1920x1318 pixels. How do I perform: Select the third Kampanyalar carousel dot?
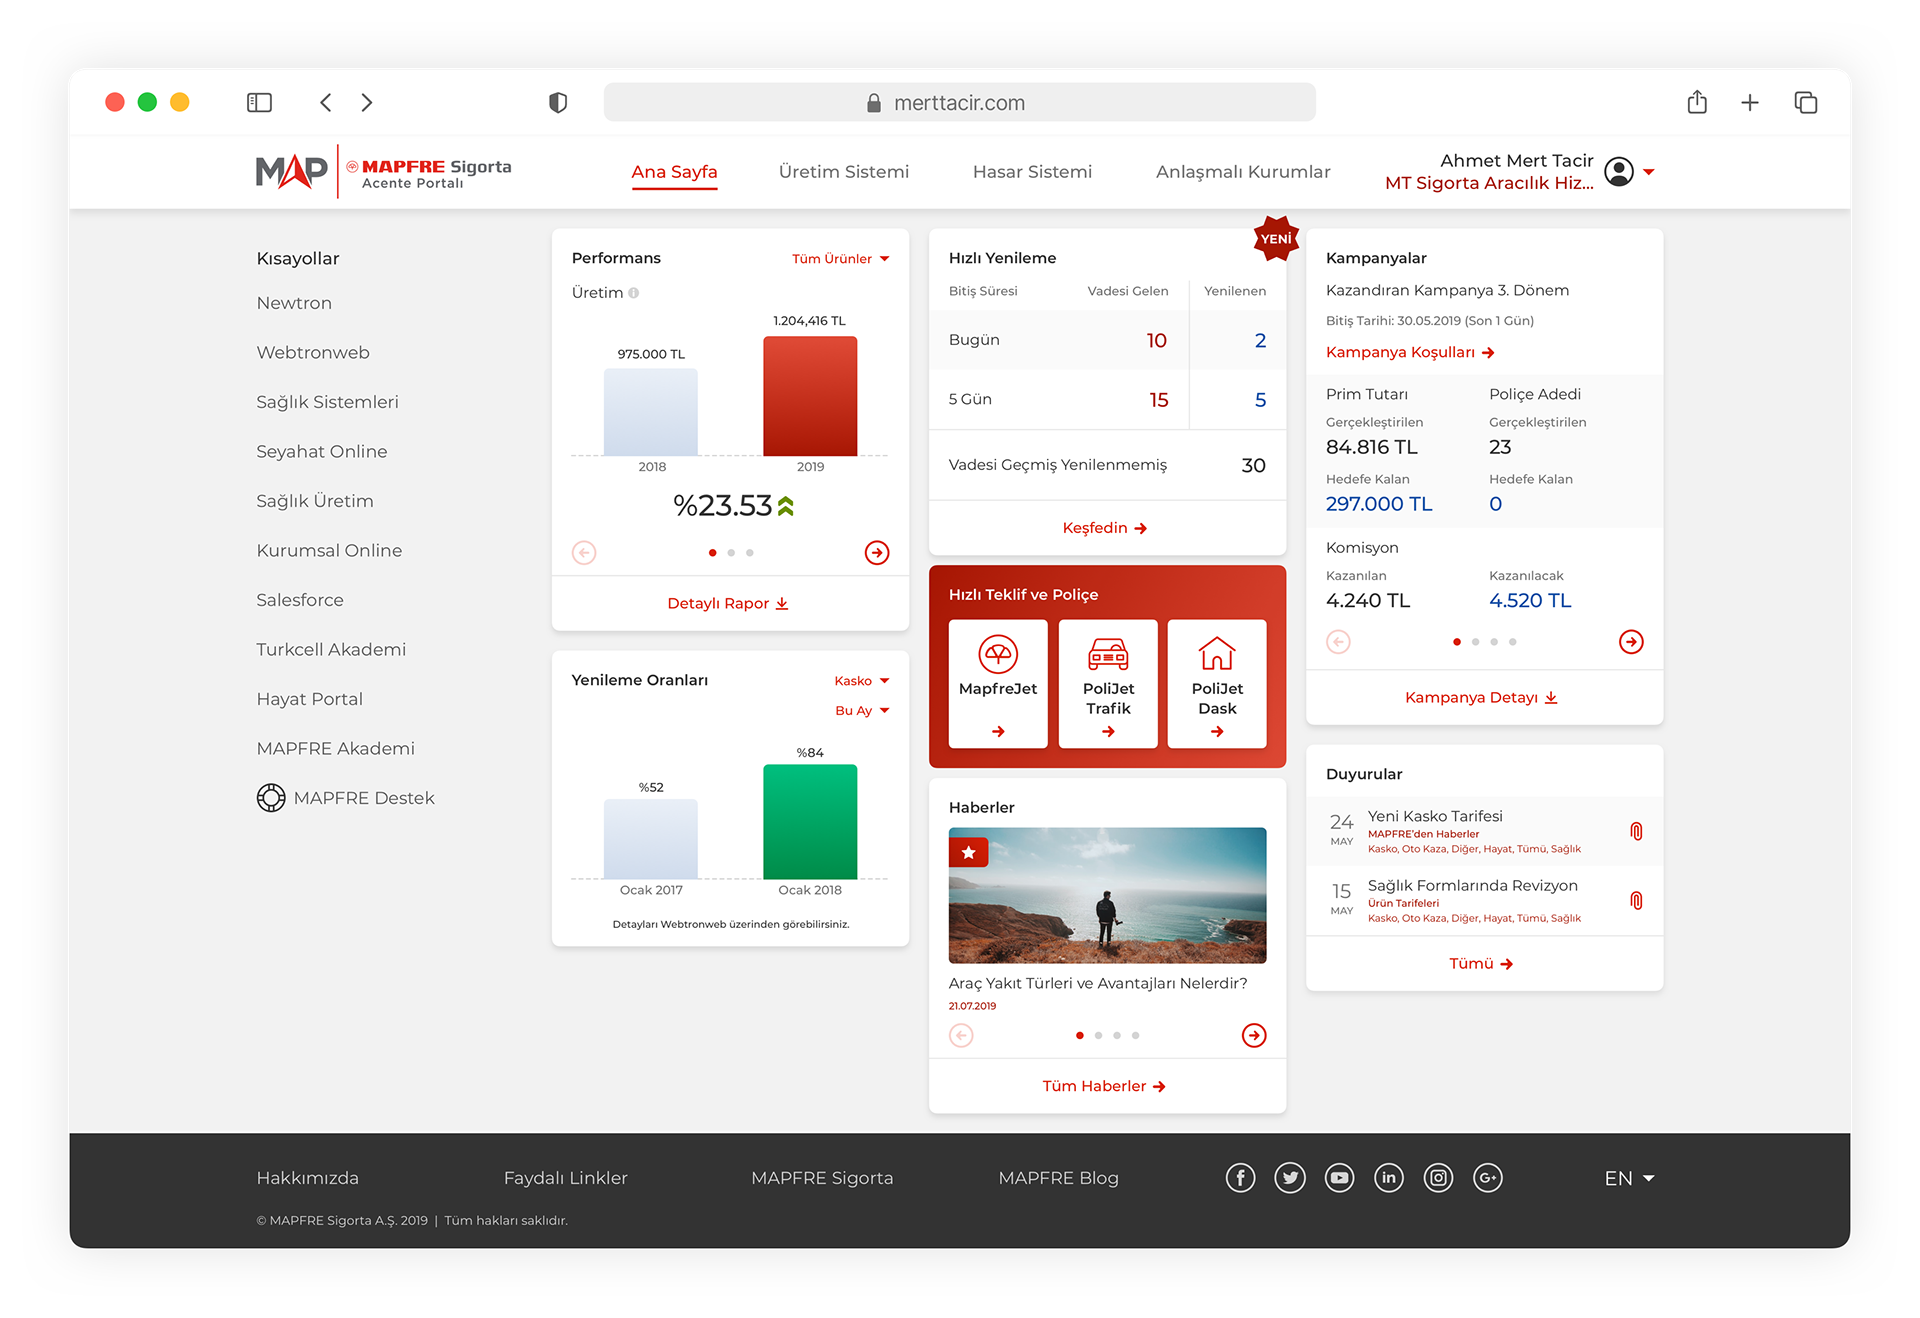(1494, 642)
